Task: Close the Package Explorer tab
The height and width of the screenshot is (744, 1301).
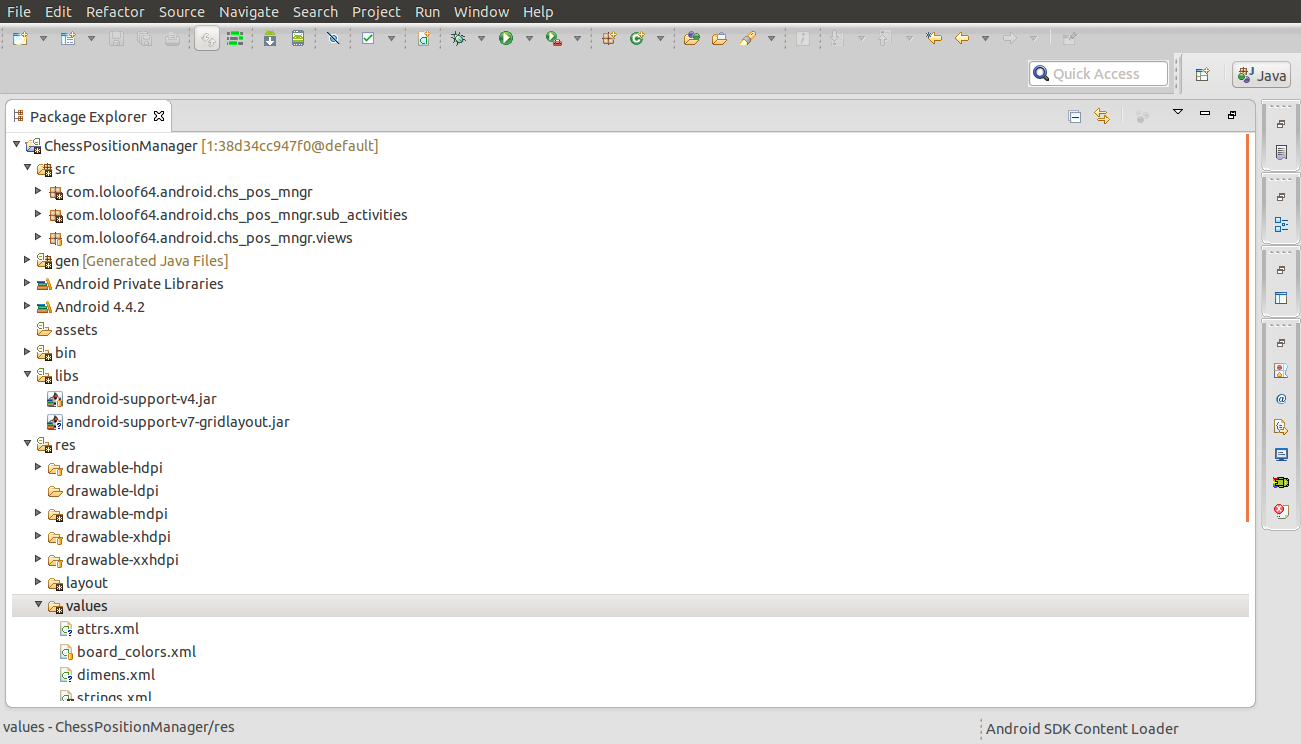Action: (x=159, y=116)
